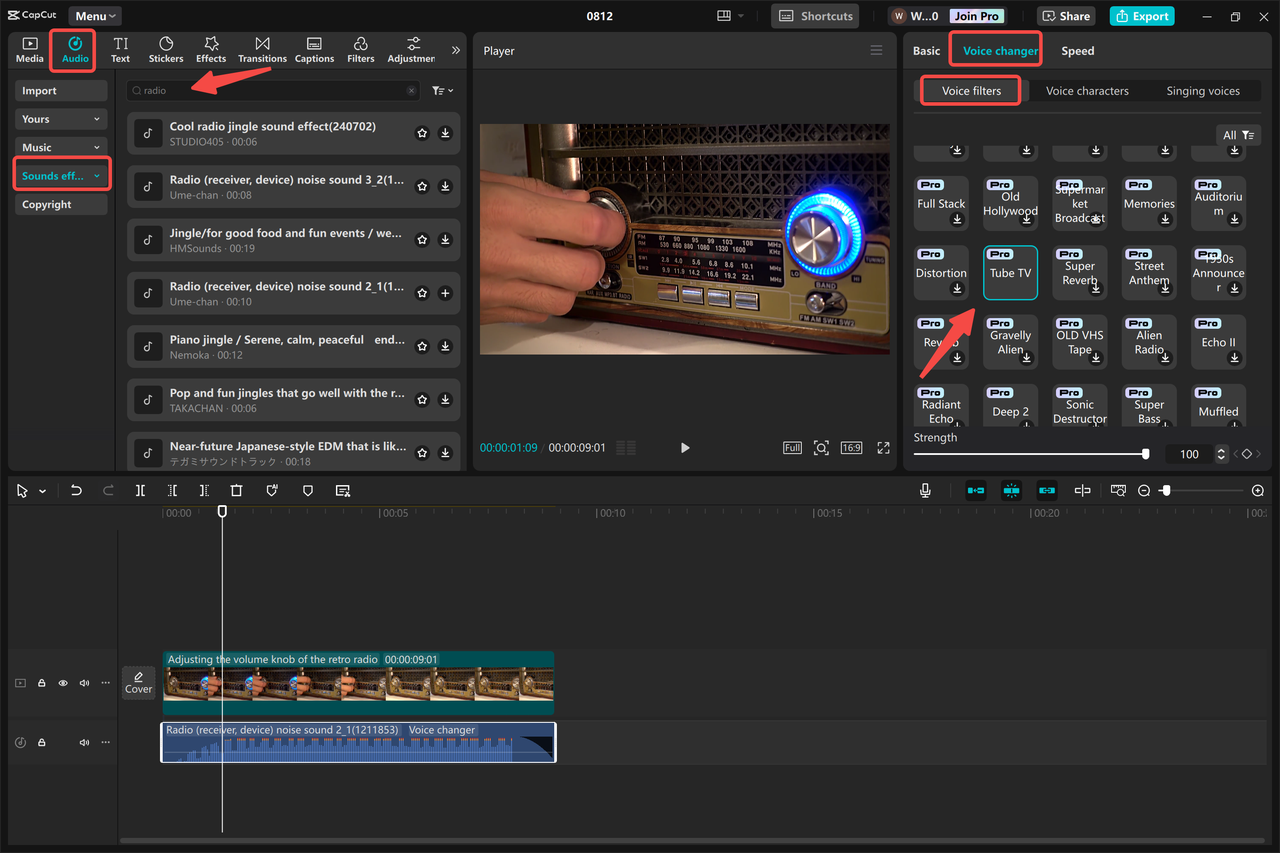Click the Export button
Screen dimensions: 1280x853
(x=1141, y=15)
